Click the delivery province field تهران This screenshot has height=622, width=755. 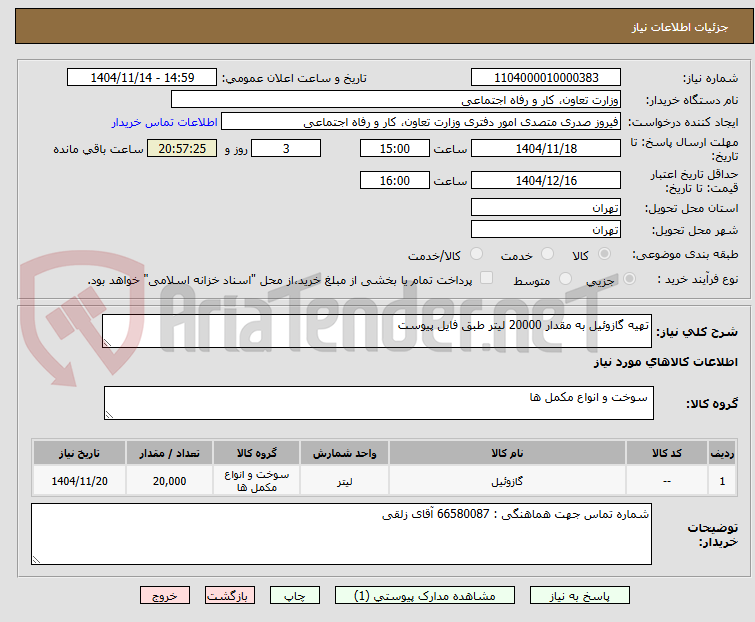546,207
